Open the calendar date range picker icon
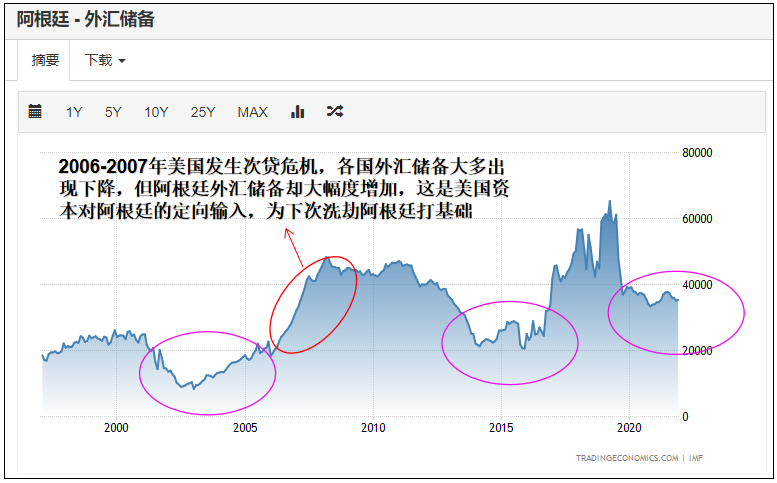This screenshot has height=483, width=777. (x=35, y=112)
